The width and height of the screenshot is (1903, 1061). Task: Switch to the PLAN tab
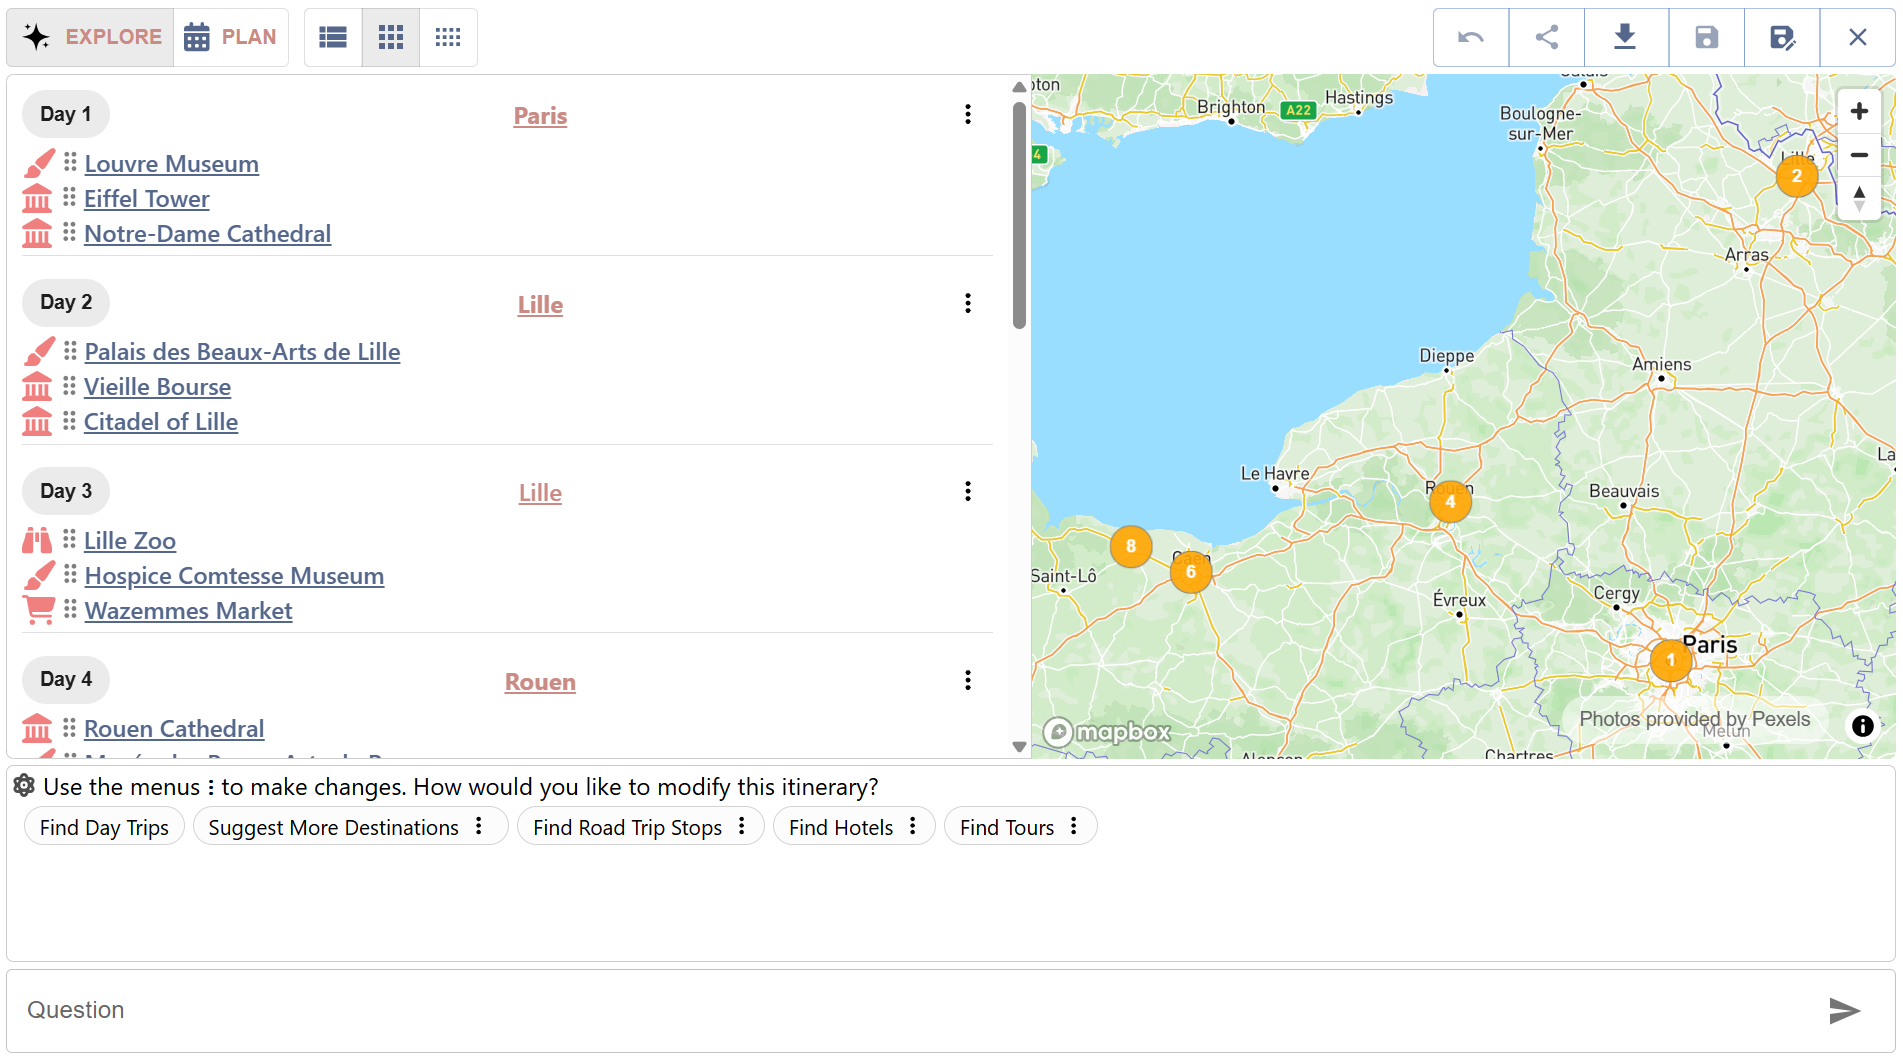(x=231, y=37)
